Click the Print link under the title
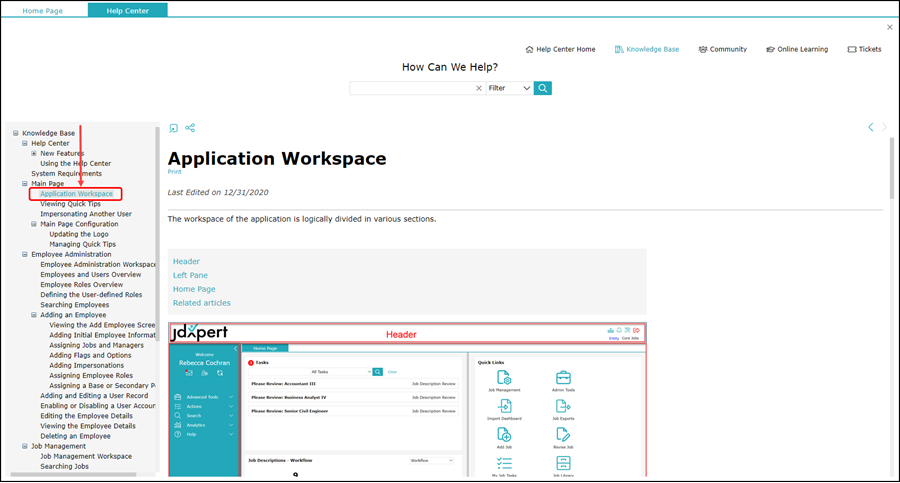Screen dimensions: 900x483 tap(175, 172)
